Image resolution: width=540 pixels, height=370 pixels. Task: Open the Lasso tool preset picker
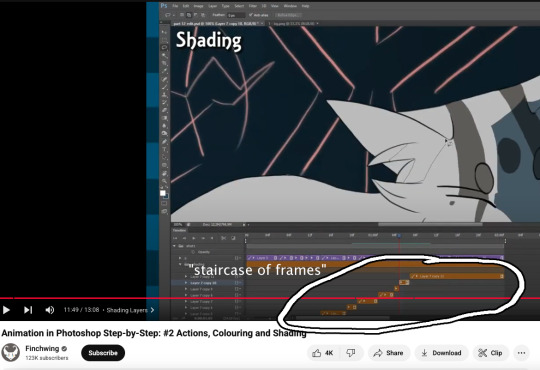pos(169,15)
